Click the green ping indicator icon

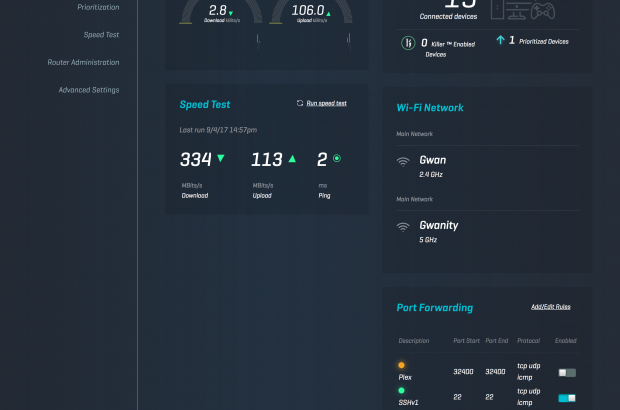click(337, 158)
